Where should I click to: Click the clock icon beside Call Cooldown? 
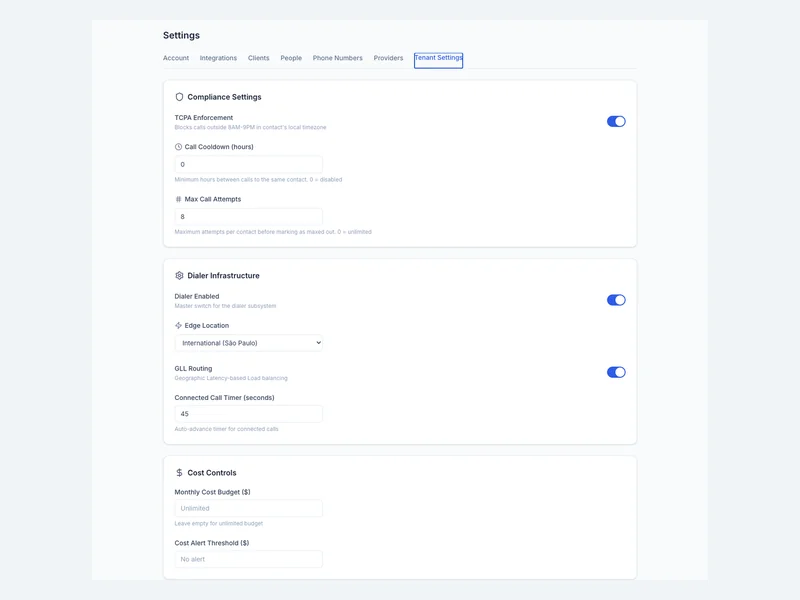point(178,147)
